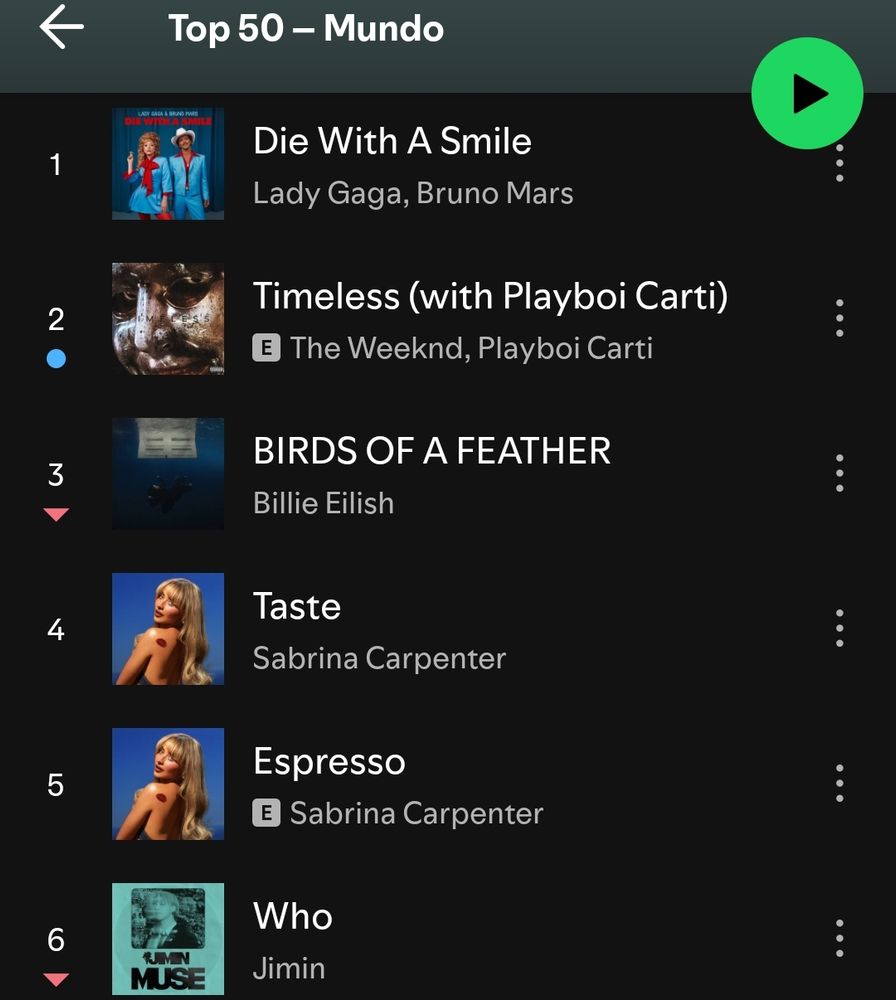
Task: Play the Top 50 – Mundo playlist
Action: [807, 93]
